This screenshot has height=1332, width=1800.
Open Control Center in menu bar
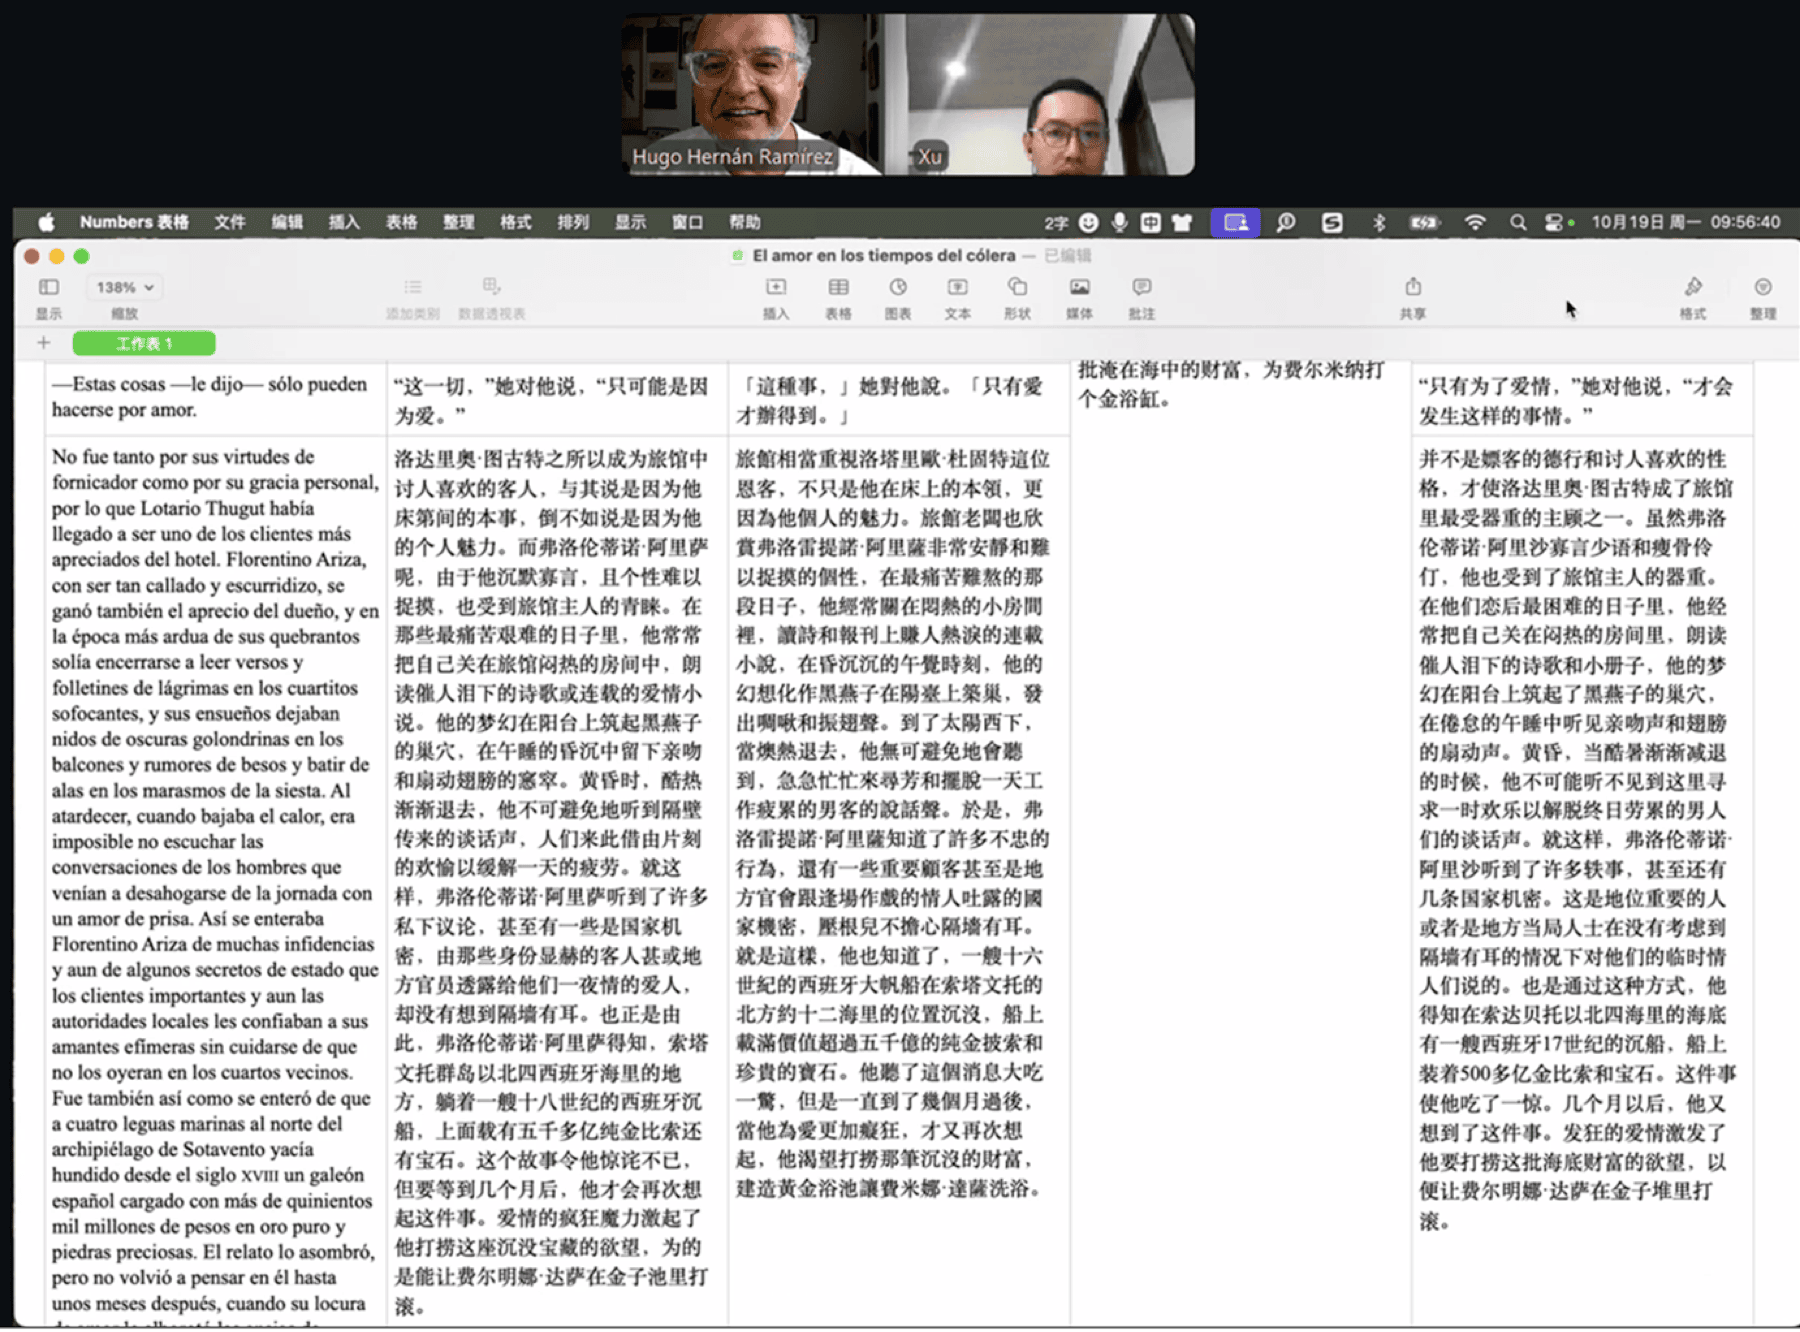click(x=1554, y=222)
